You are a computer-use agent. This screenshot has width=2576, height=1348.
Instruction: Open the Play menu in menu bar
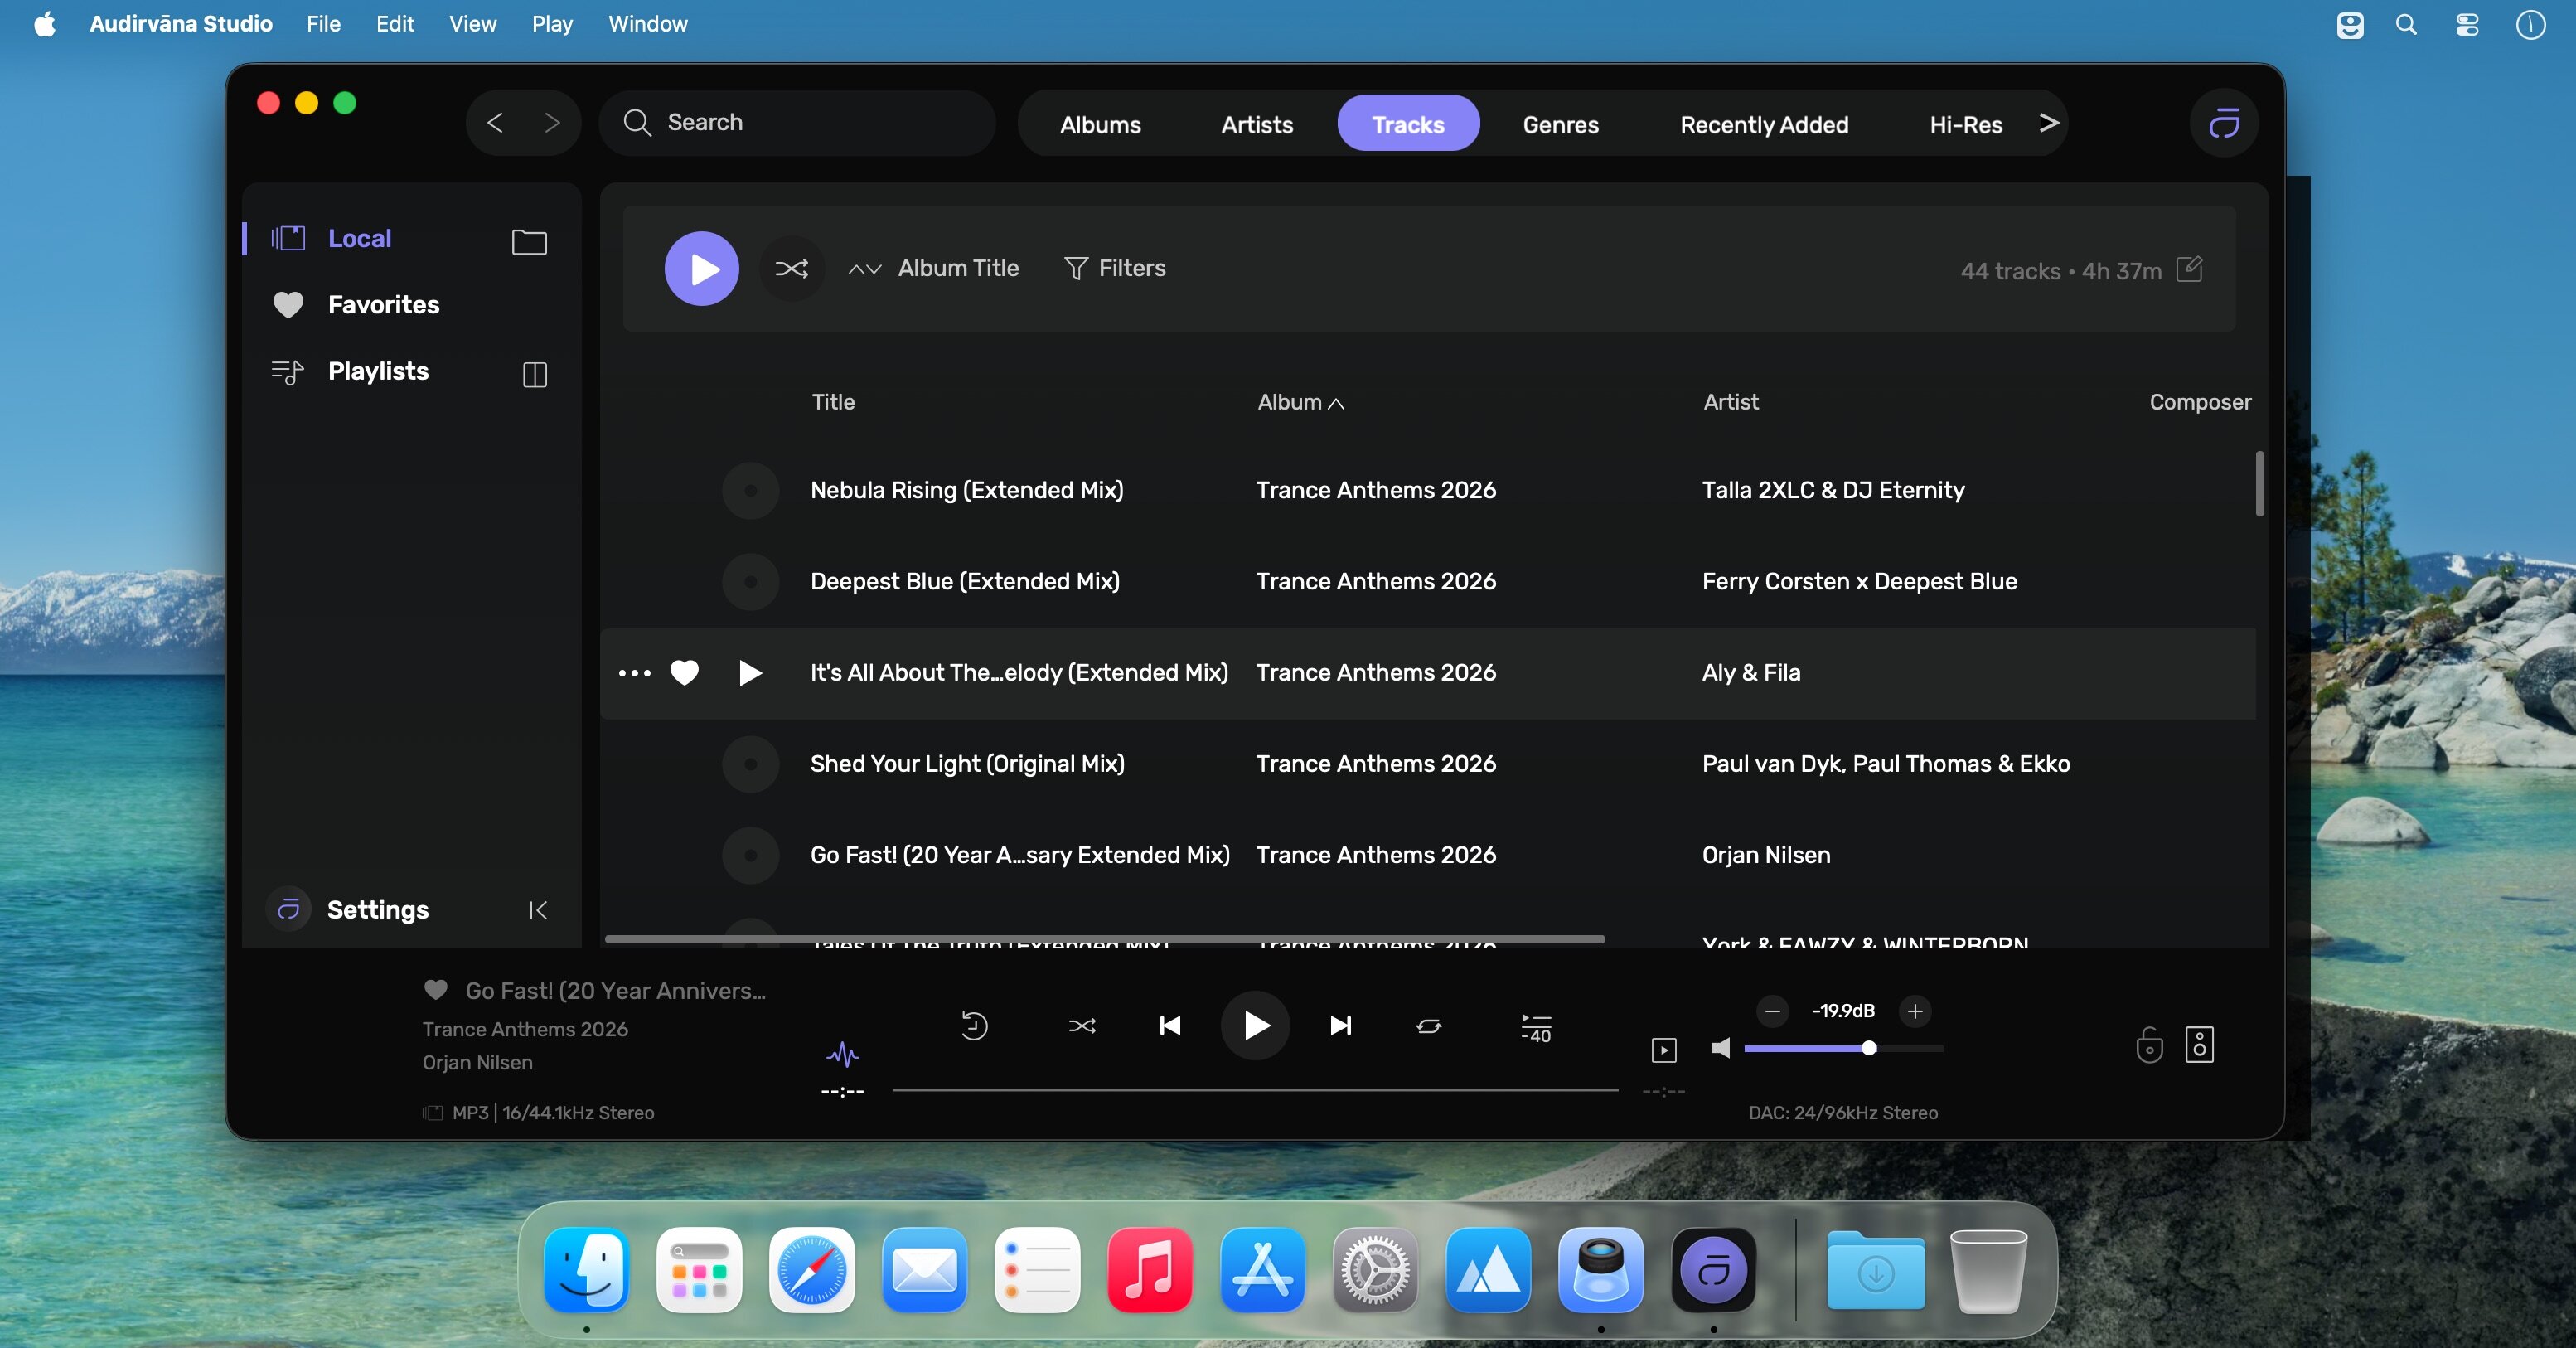click(551, 24)
